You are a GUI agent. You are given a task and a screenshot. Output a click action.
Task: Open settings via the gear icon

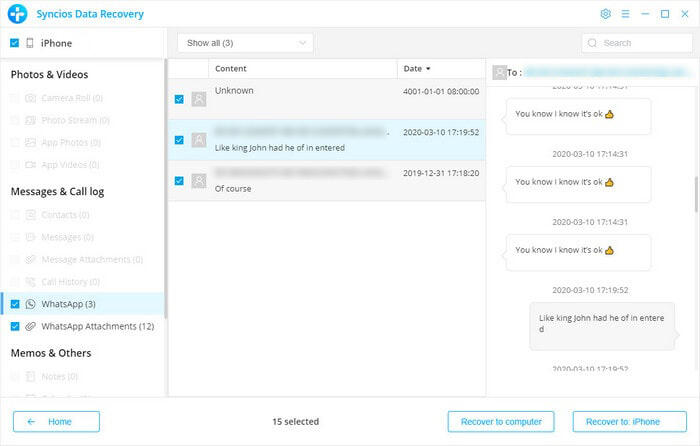[605, 14]
